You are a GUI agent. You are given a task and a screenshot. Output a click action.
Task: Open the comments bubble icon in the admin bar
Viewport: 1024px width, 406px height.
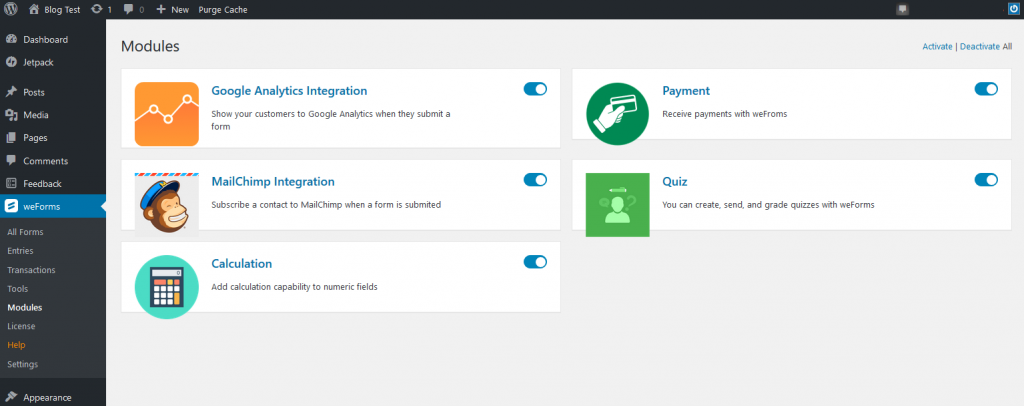(x=129, y=9)
